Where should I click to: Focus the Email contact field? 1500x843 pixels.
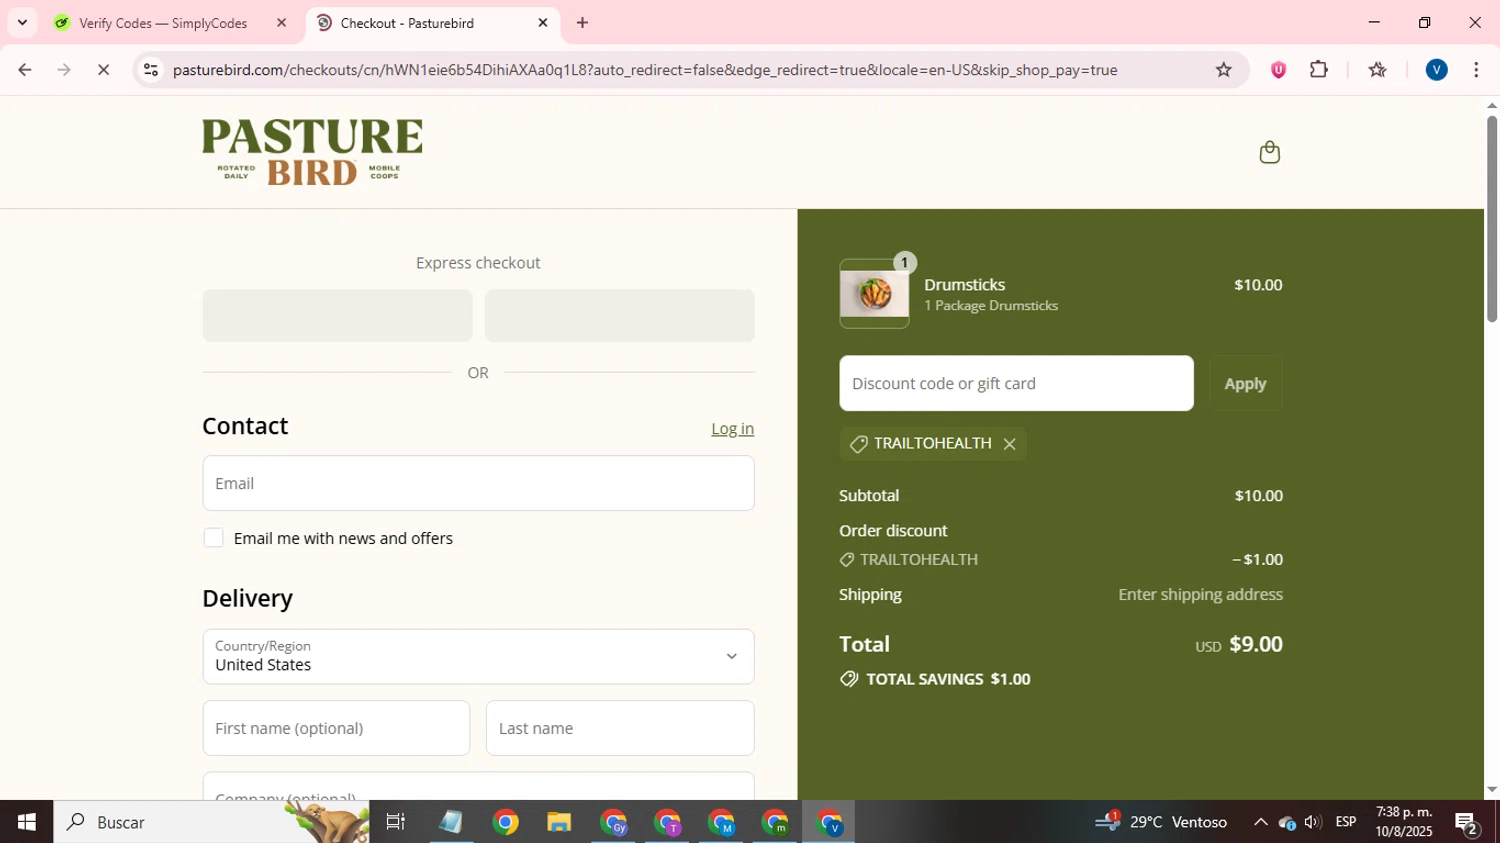click(478, 483)
